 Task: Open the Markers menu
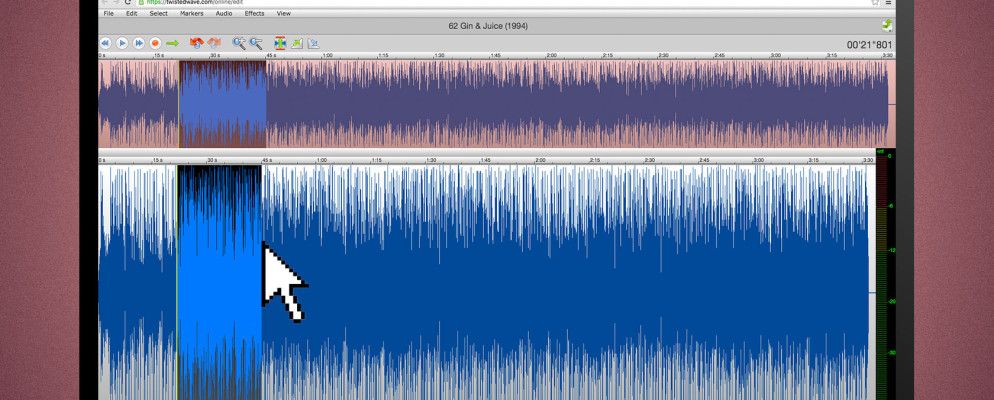coord(191,13)
